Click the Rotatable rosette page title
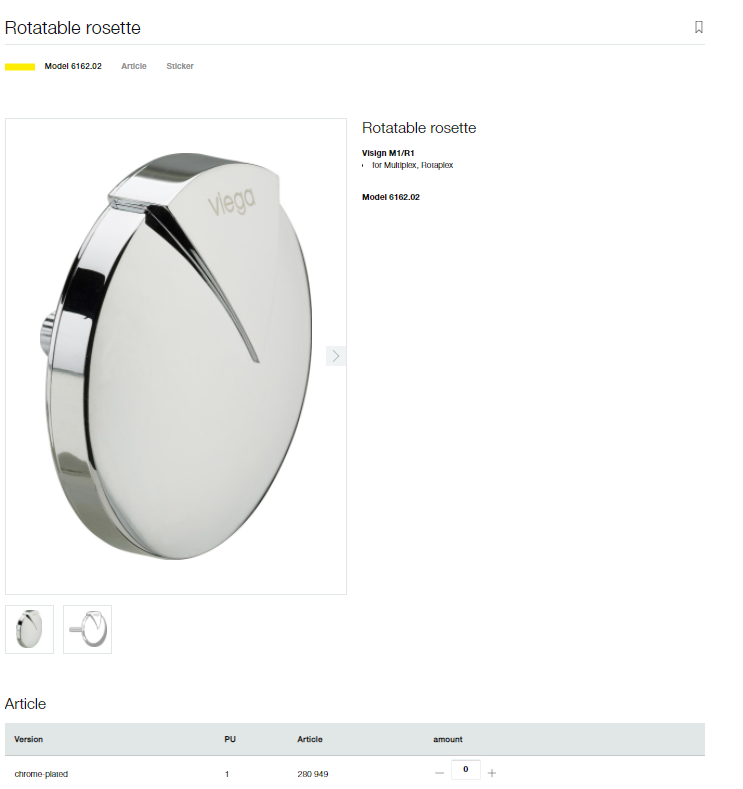Screen dimensions: 743x789 point(72,28)
